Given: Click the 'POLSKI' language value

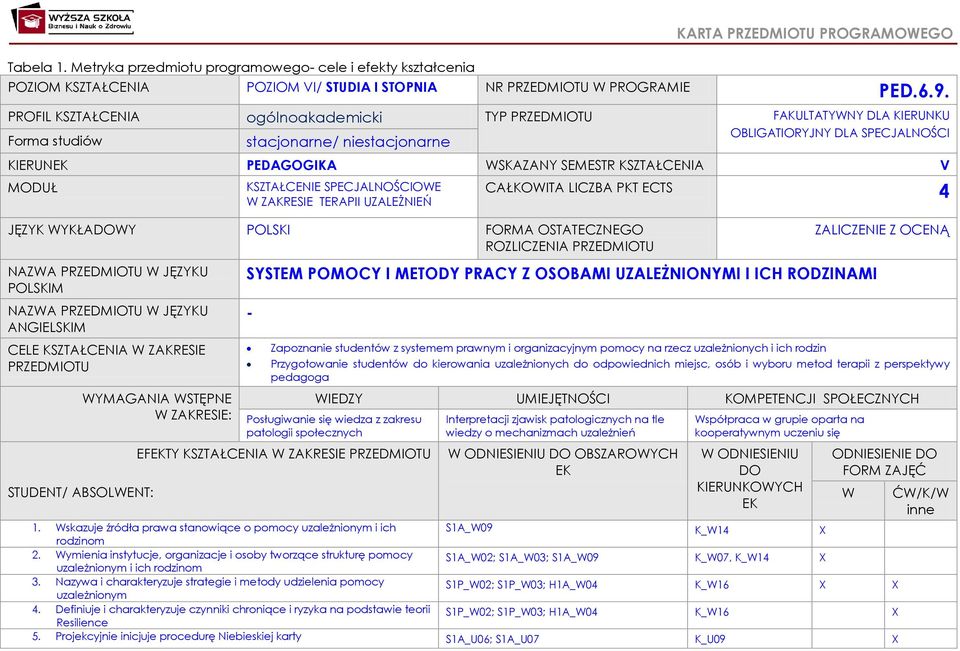Looking at the screenshot, I should 268,230.
